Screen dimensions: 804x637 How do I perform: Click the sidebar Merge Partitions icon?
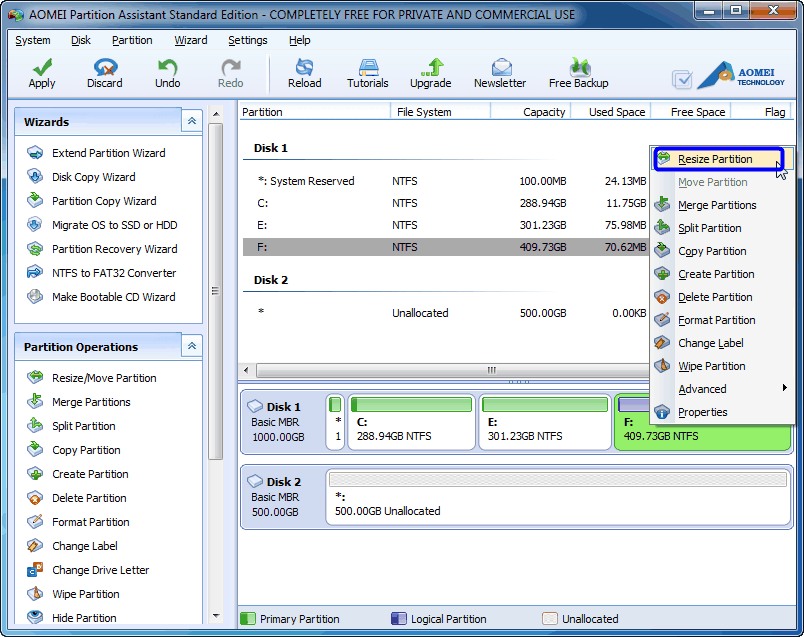pos(35,402)
